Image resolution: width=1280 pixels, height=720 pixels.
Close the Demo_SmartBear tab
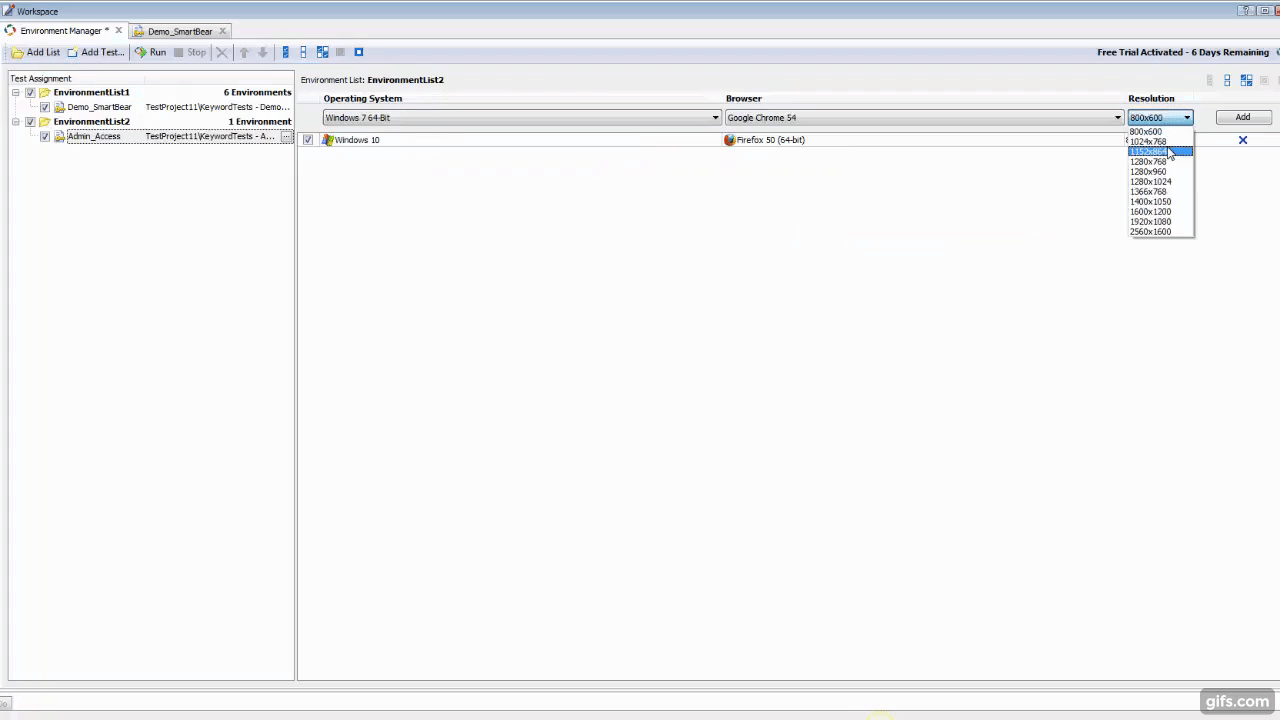222,31
